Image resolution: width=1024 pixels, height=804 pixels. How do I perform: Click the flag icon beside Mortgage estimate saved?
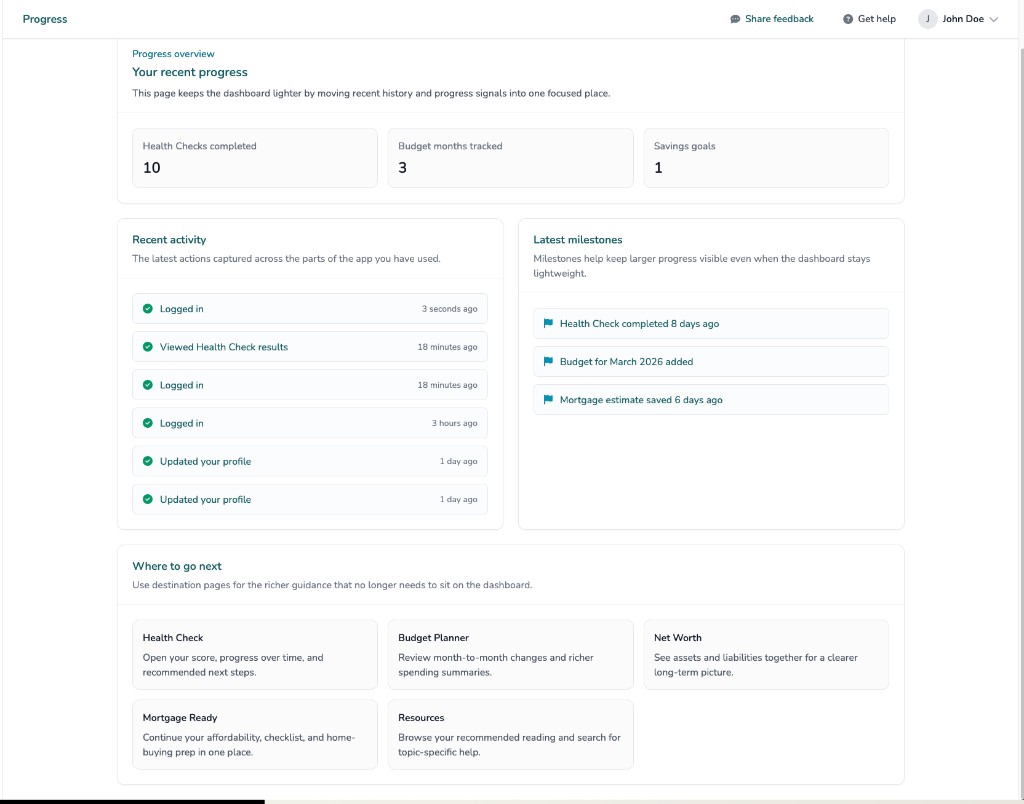click(548, 400)
